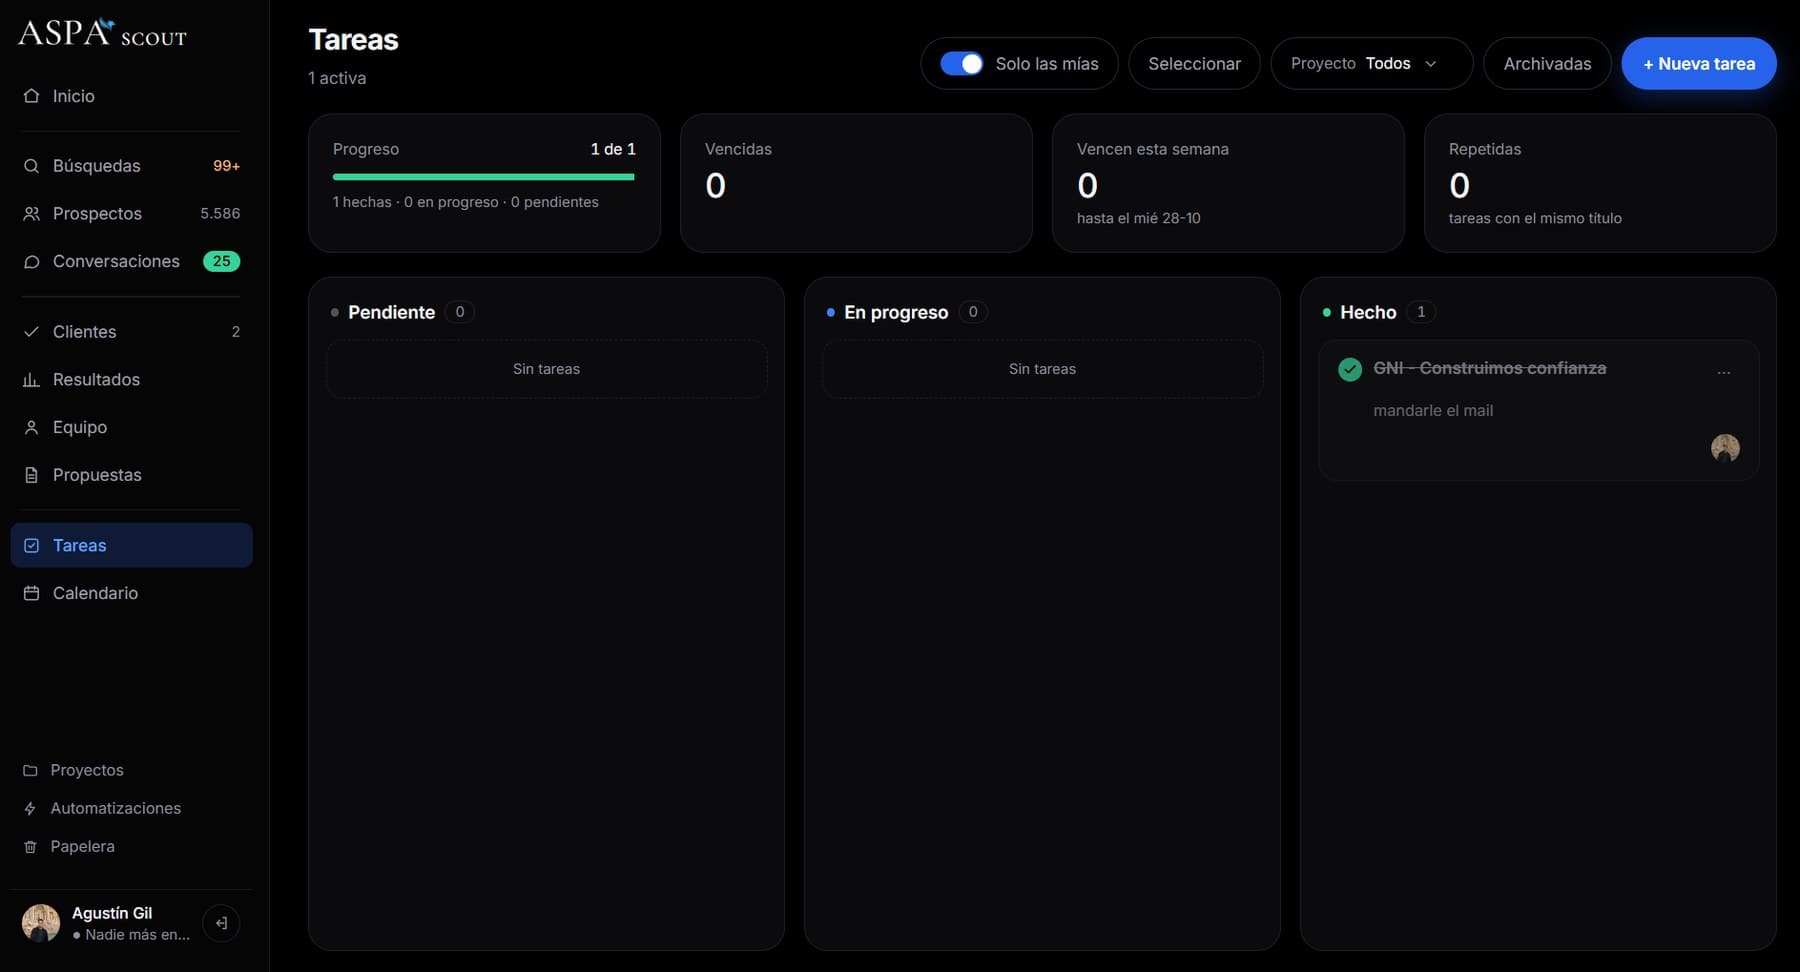1800x972 pixels.
Task: Click the Automatizaciones link
Action: 116,809
